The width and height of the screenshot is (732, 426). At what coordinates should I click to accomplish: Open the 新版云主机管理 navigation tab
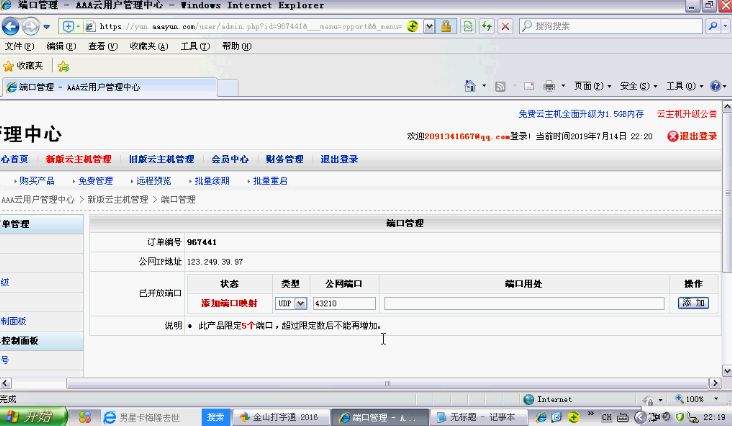[x=78, y=159]
